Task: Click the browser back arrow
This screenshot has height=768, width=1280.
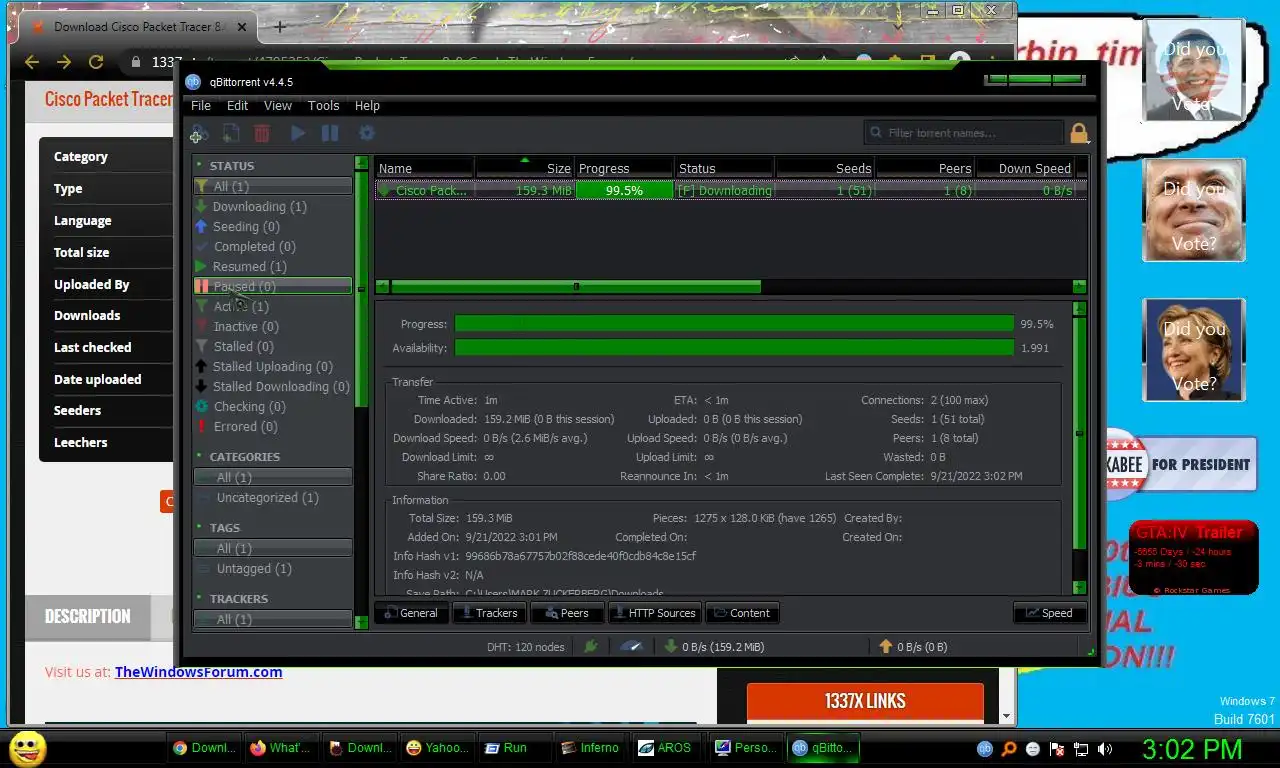Action: tap(32, 62)
